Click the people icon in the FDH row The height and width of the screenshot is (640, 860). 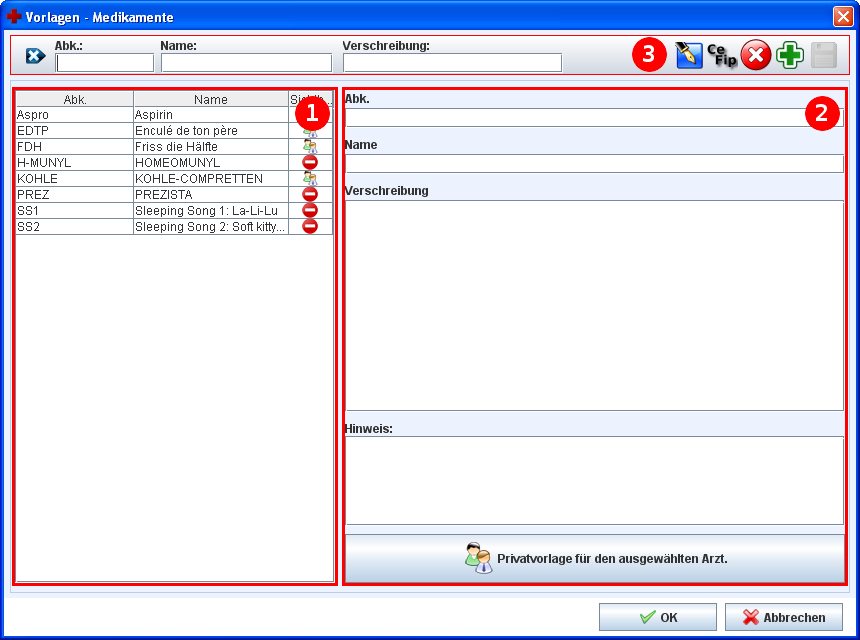point(310,146)
